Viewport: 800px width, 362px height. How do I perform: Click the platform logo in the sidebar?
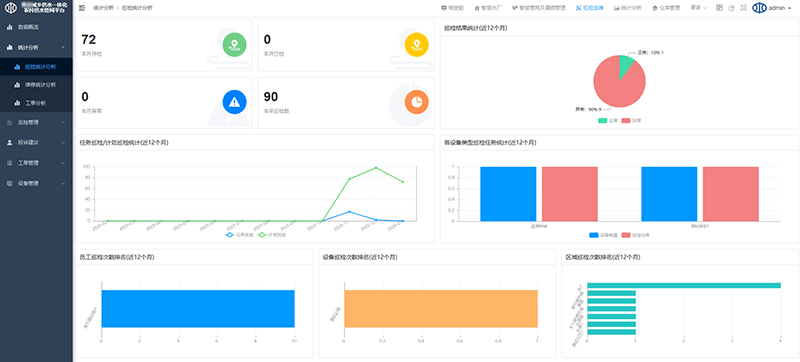[11, 8]
